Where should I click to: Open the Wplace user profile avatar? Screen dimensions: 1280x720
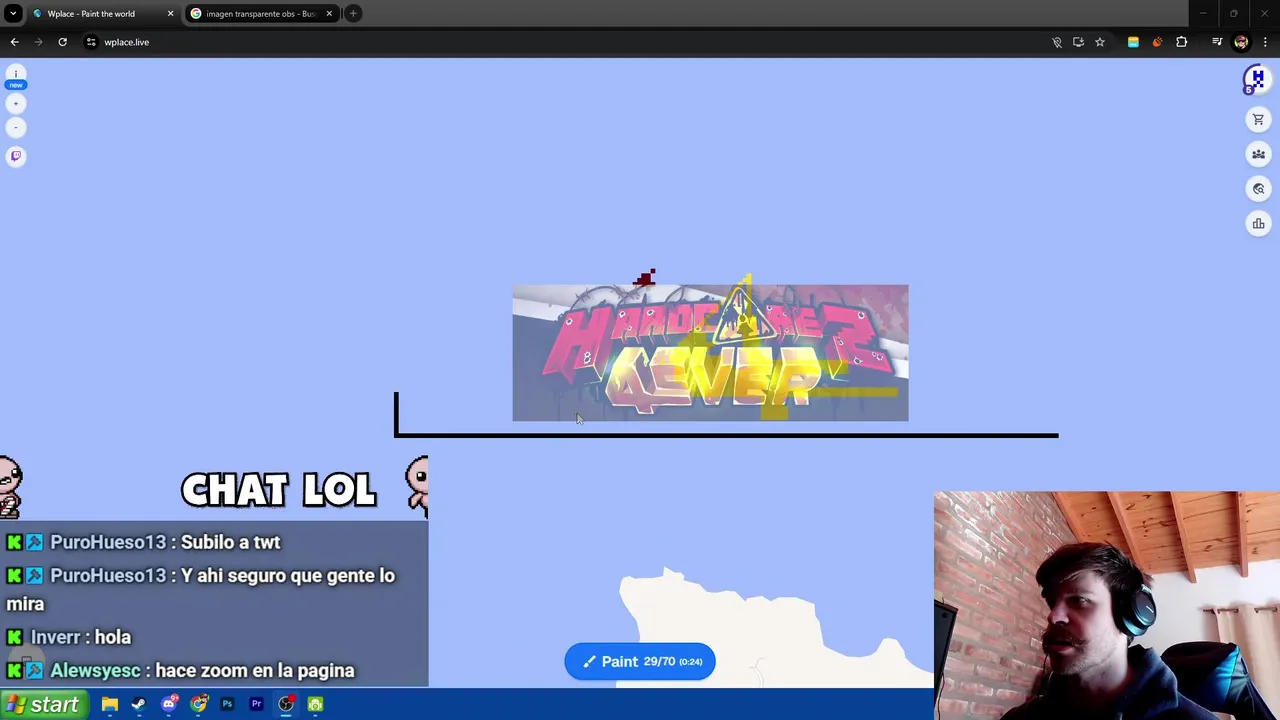pos(1255,79)
